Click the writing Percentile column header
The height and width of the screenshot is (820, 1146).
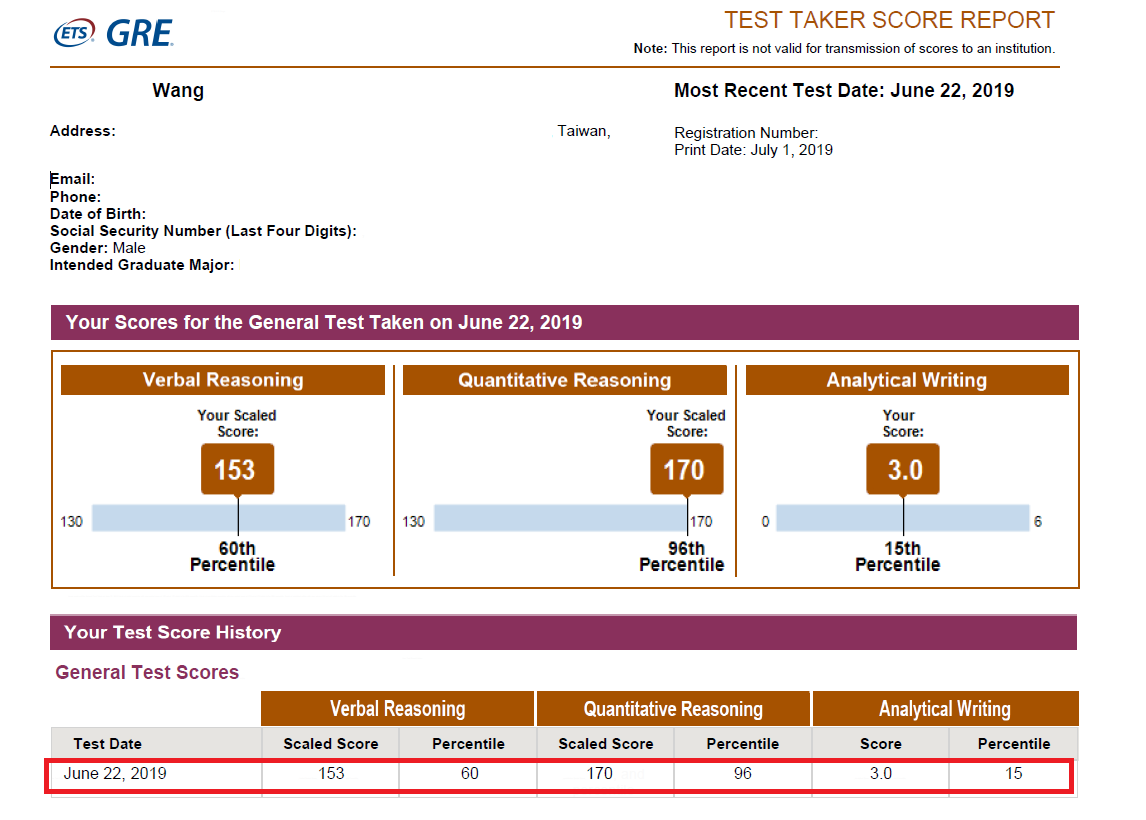pyautogui.click(x=1014, y=744)
